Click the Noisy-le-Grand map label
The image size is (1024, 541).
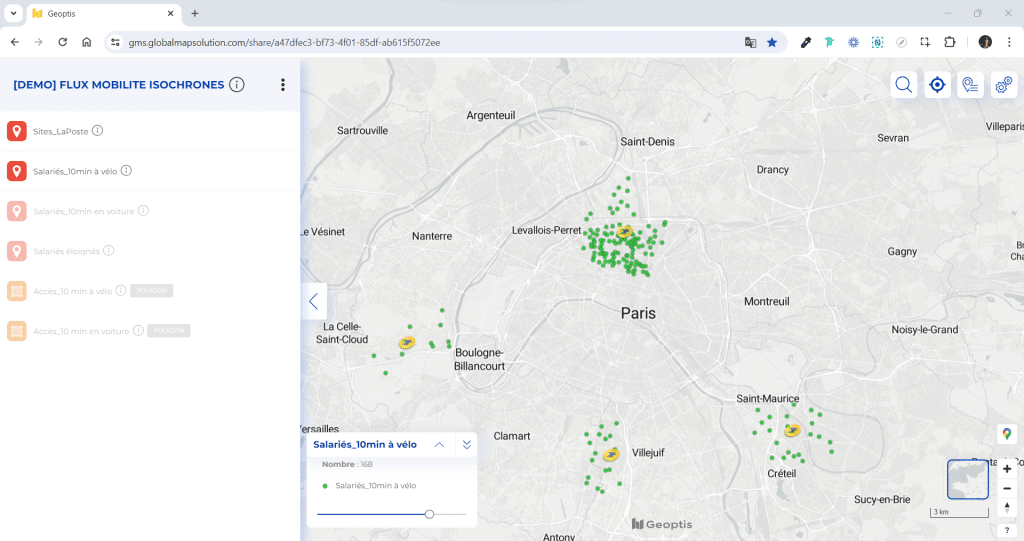[925, 330]
